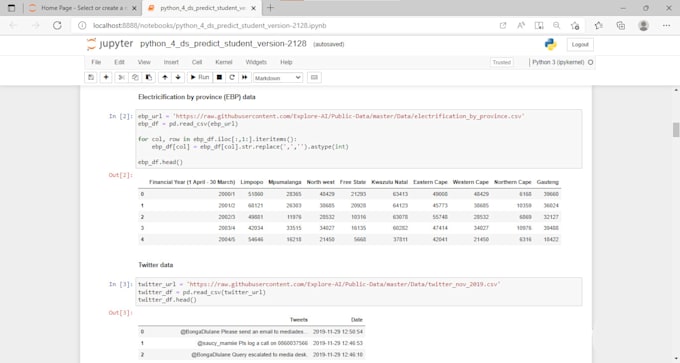Viewport: 680px width, 363px height.
Task: Open the zoom out magnifier icon
Action: (556, 26)
